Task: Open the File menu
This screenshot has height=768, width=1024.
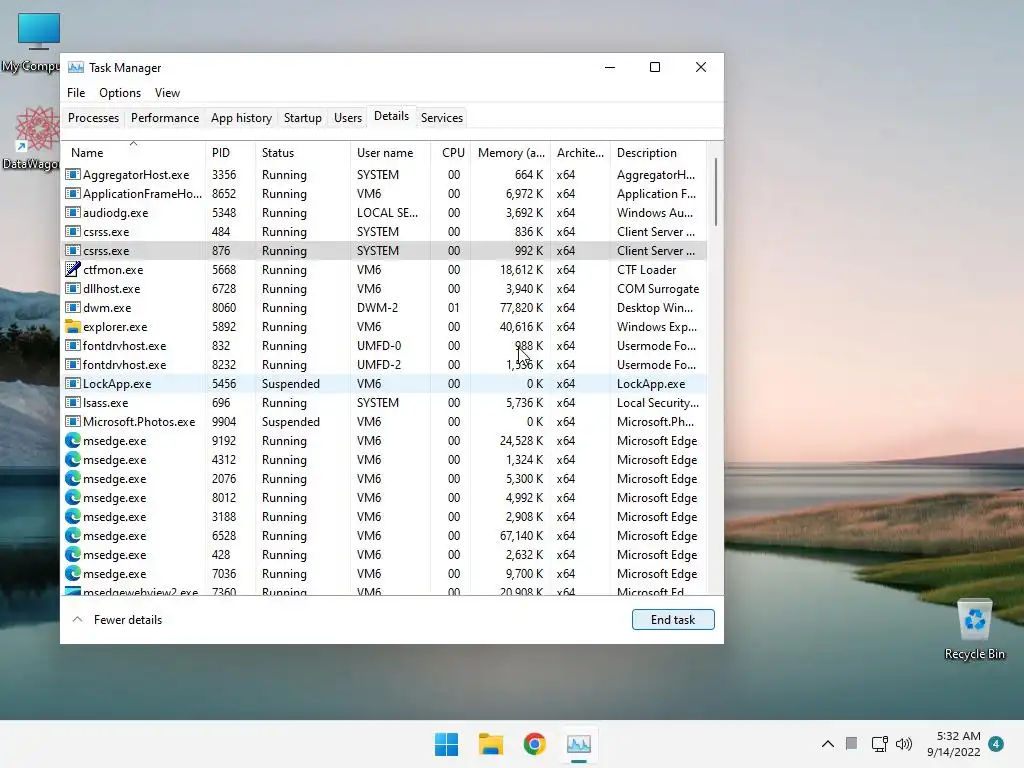Action: tap(76, 93)
